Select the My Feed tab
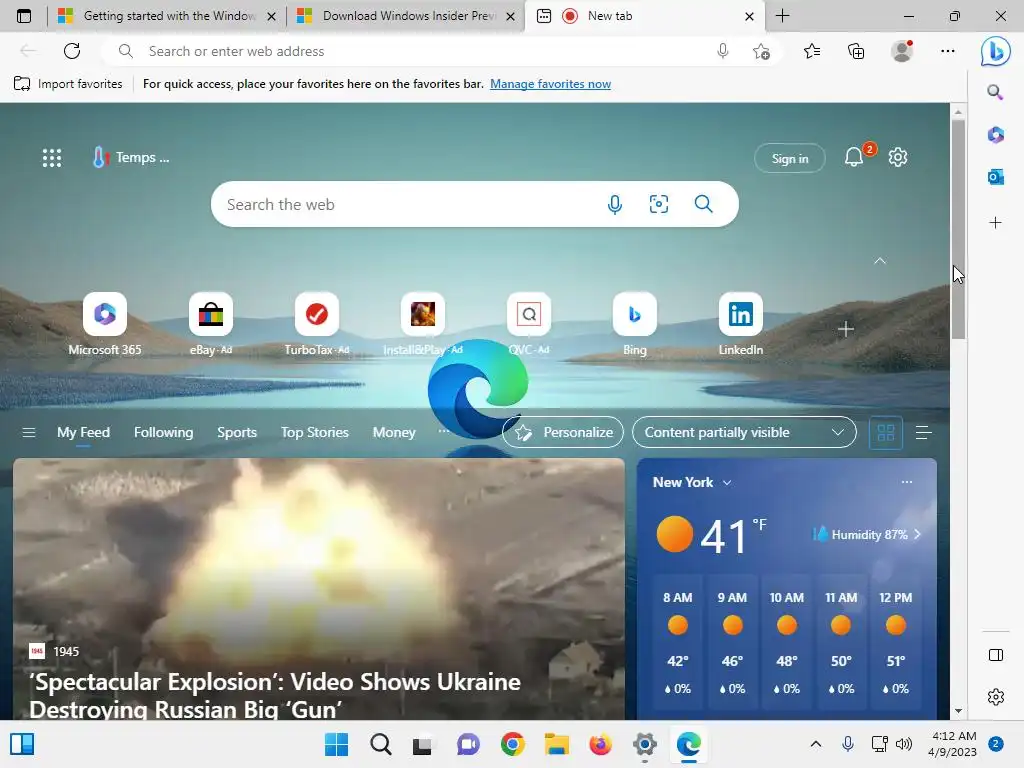Screen dimensions: 1024x768 coord(84,432)
